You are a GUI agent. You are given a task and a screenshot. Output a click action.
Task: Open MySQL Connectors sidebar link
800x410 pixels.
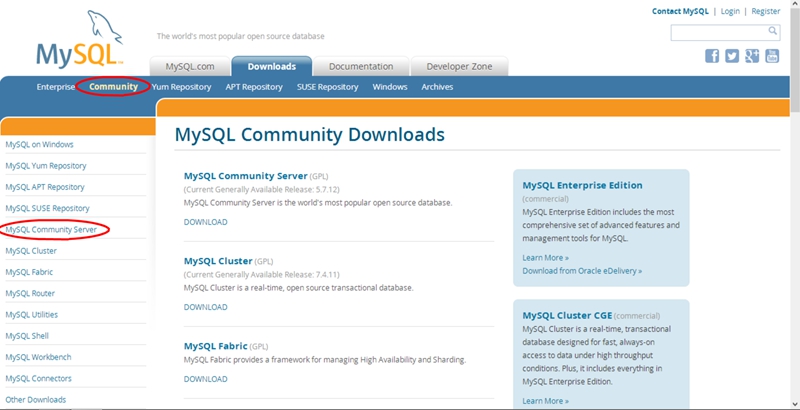[x=38, y=378]
